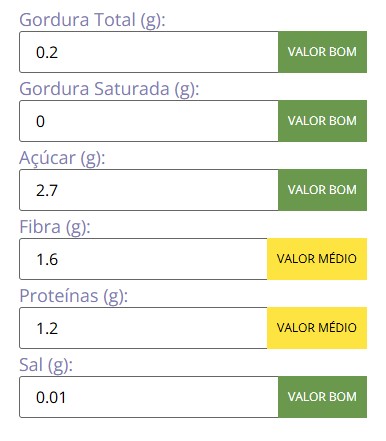
Task: Click the Fibra (g) label
Action: click(x=55, y=227)
